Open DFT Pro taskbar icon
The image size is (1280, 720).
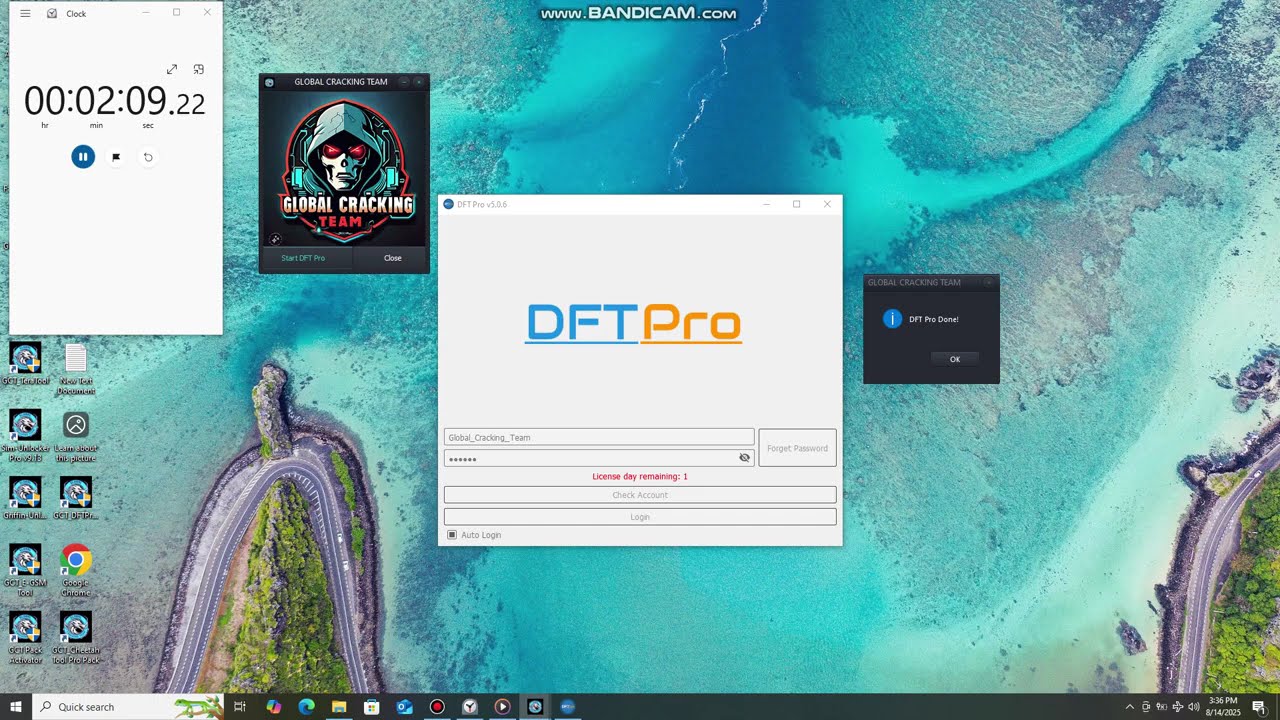pyautogui.click(x=568, y=707)
